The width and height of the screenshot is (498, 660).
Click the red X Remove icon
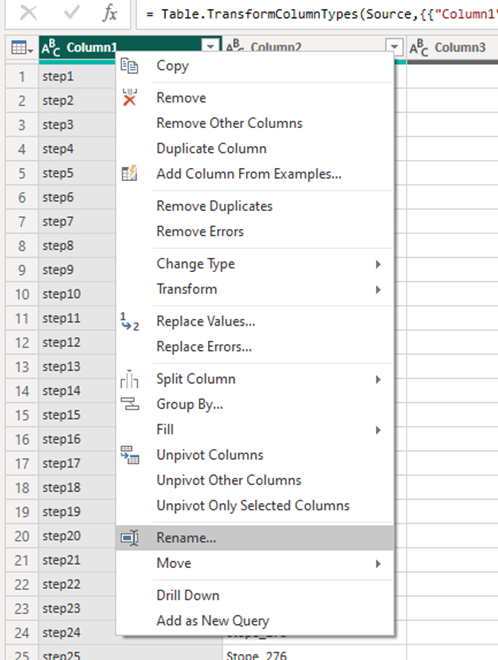point(129,98)
